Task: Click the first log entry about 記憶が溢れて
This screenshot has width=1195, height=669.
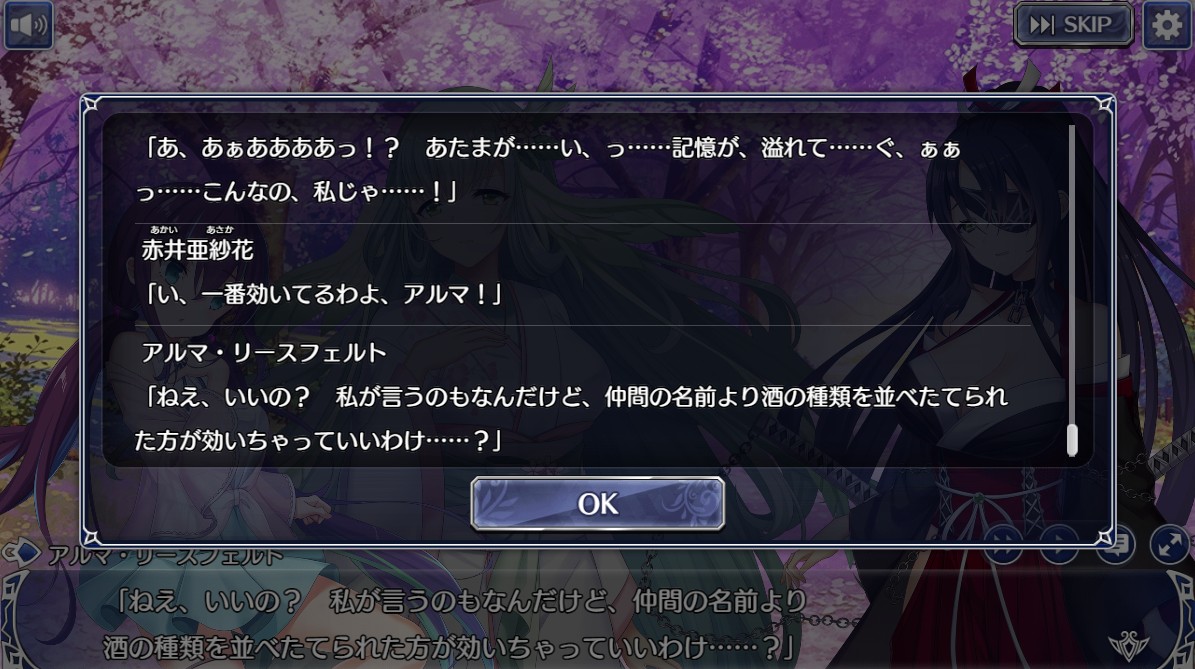Action: pos(549,169)
